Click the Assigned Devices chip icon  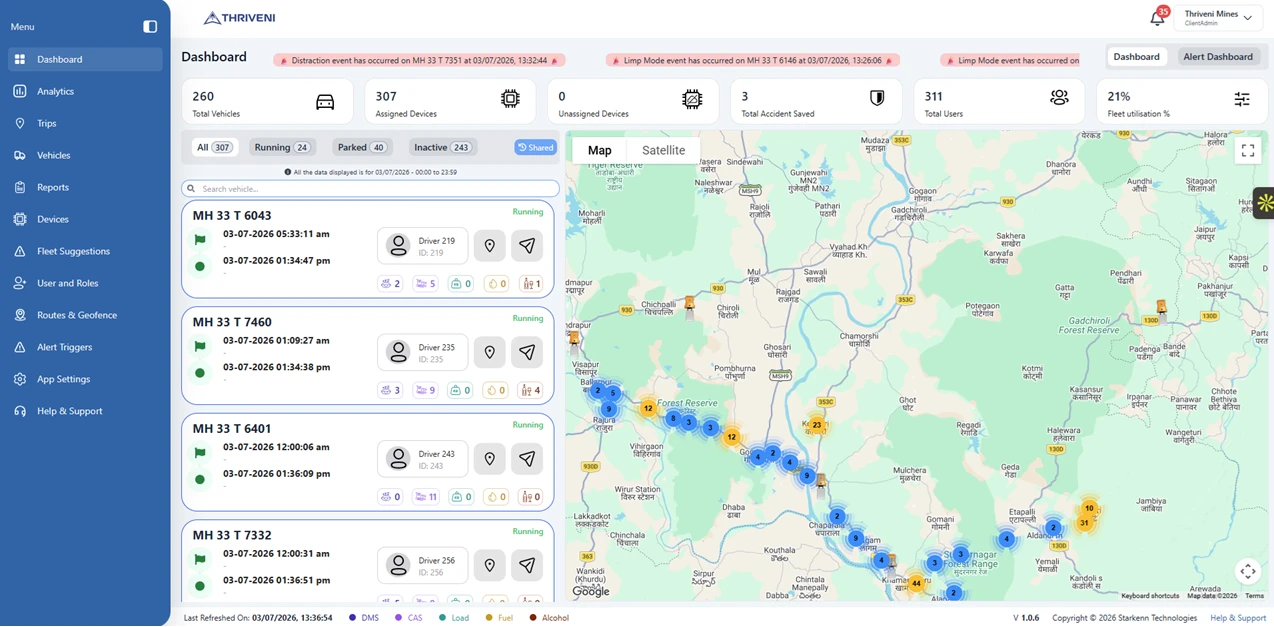pyautogui.click(x=510, y=98)
